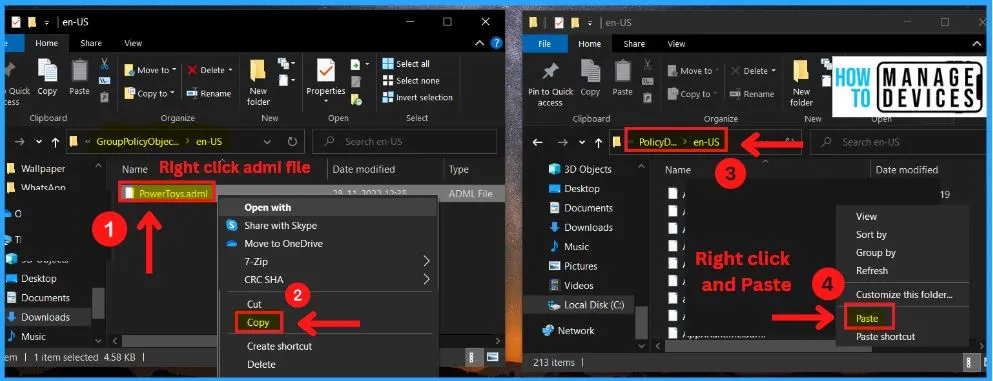
Task: Click Properties icon in left window ribbon
Action: (326, 71)
